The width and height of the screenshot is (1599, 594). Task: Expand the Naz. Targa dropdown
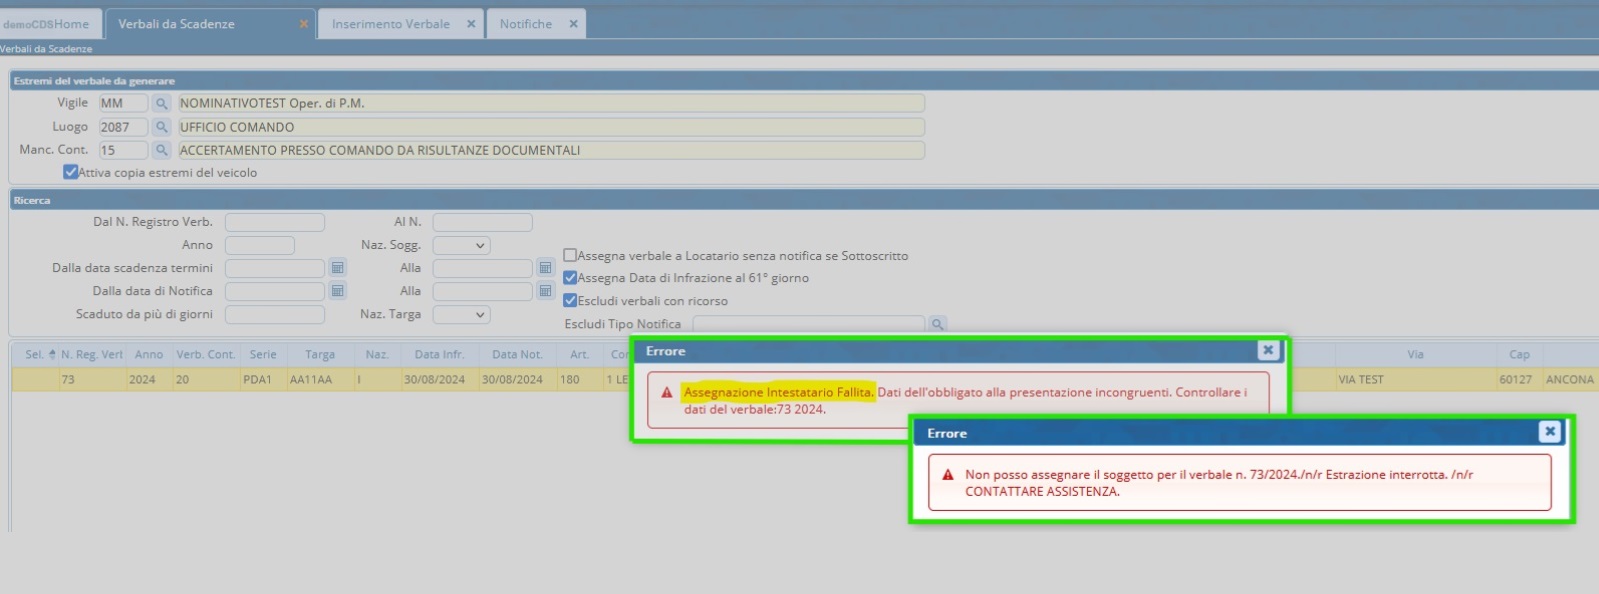point(461,314)
